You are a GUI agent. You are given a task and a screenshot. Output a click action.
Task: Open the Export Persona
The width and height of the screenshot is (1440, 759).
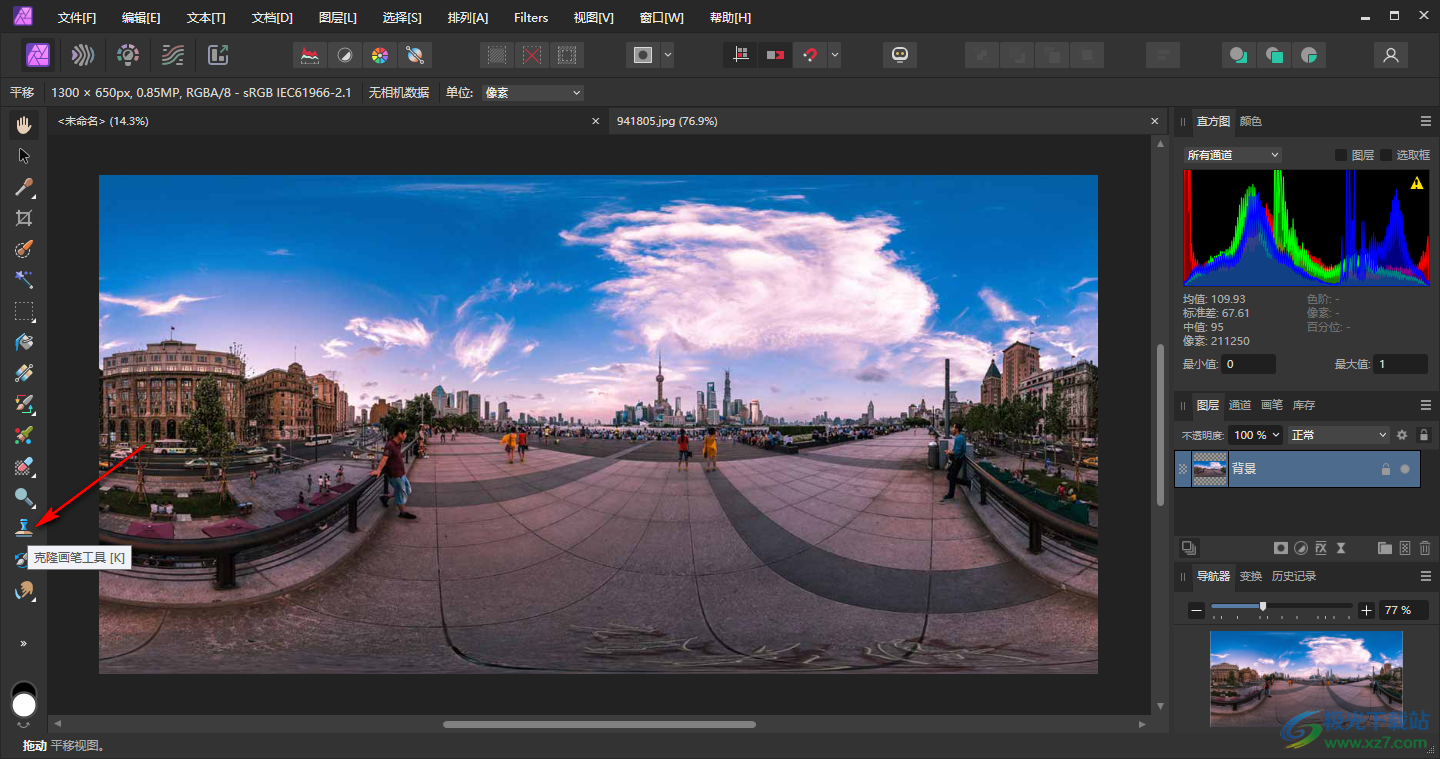(218, 55)
